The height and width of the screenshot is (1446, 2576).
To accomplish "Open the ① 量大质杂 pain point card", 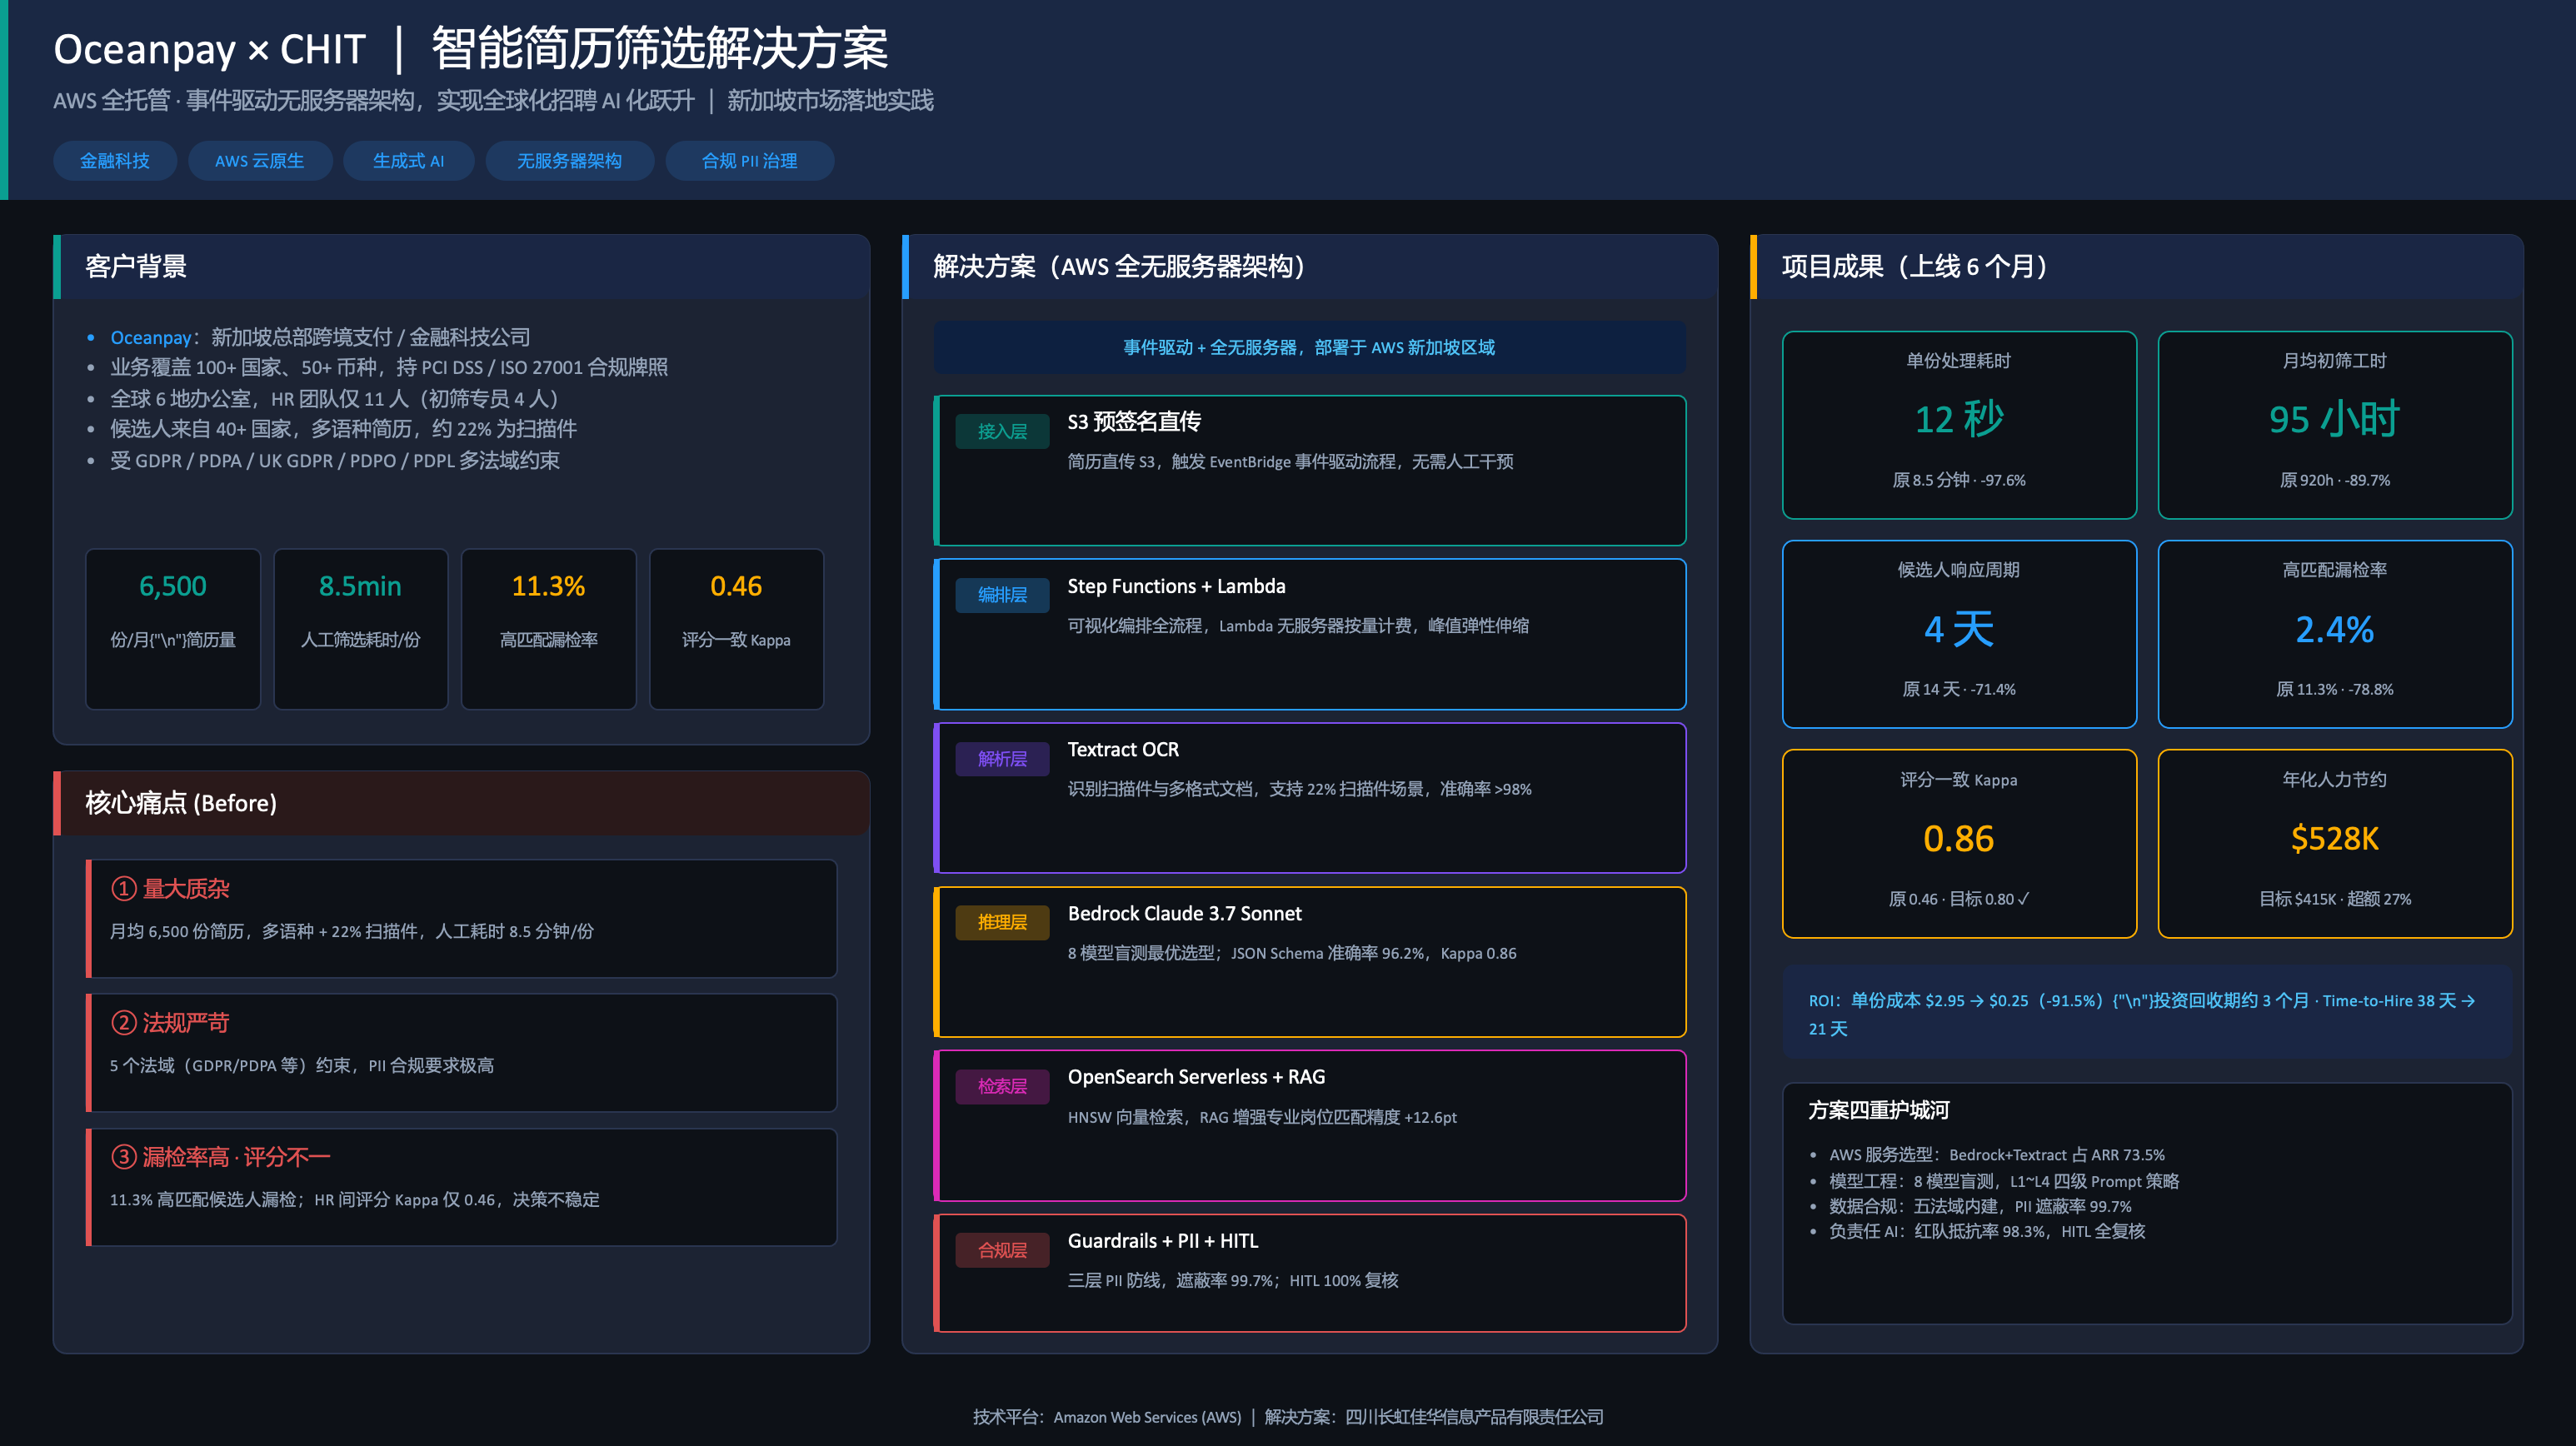I will pos(461,918).
